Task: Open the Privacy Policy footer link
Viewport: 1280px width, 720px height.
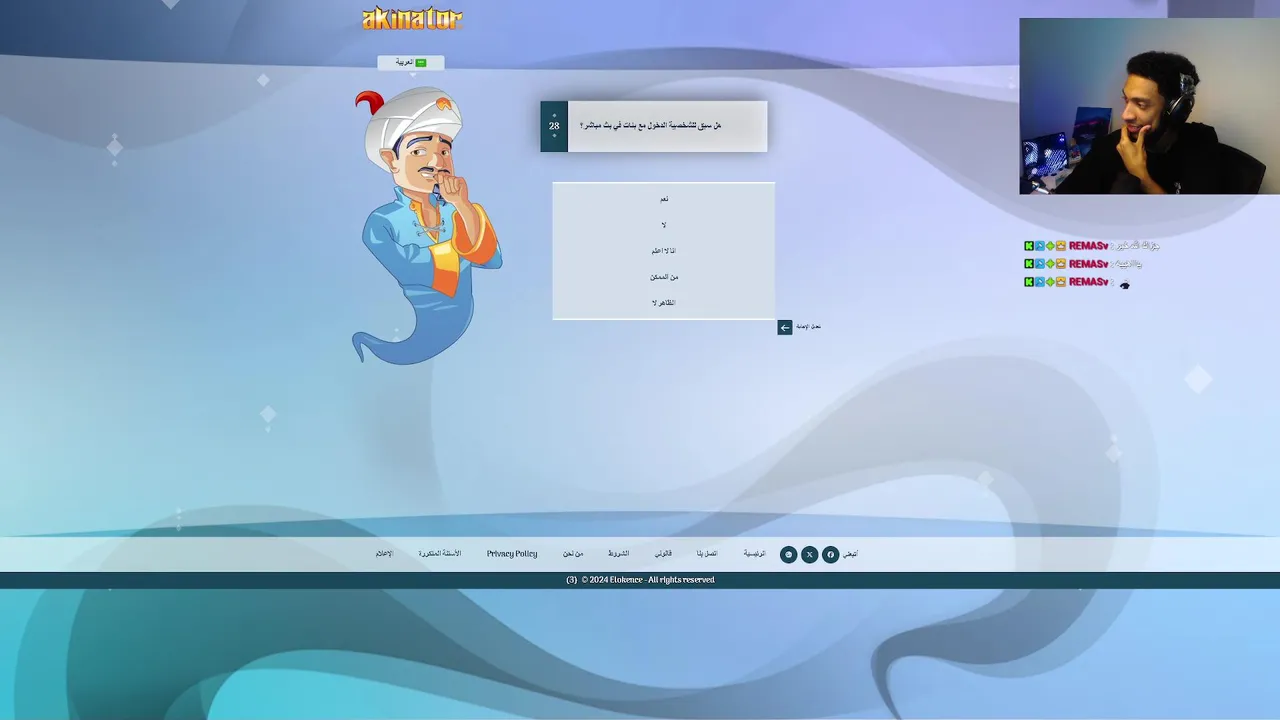Action: point(512,554)
